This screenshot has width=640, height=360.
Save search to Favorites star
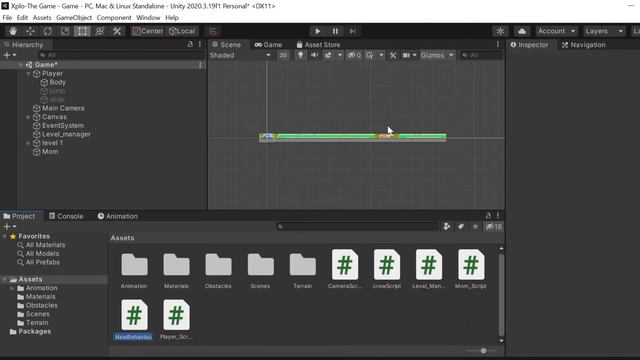point(475,227)
